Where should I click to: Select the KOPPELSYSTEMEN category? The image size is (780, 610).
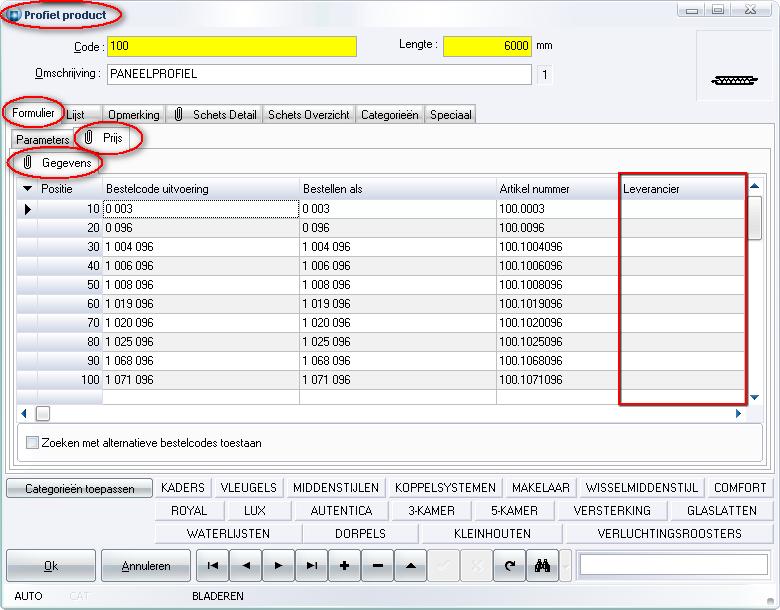click(445, 488)
